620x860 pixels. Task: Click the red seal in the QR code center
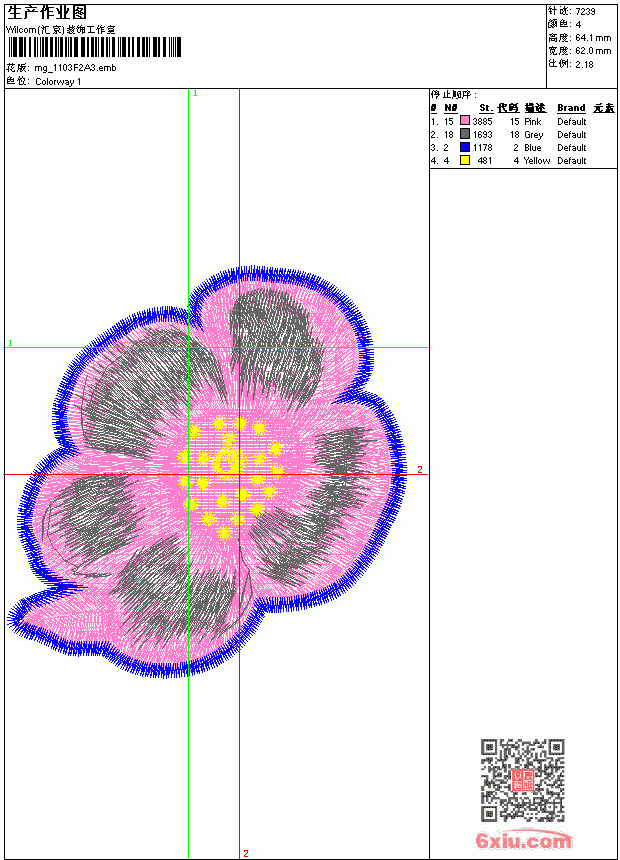click(x=523, y=780)
